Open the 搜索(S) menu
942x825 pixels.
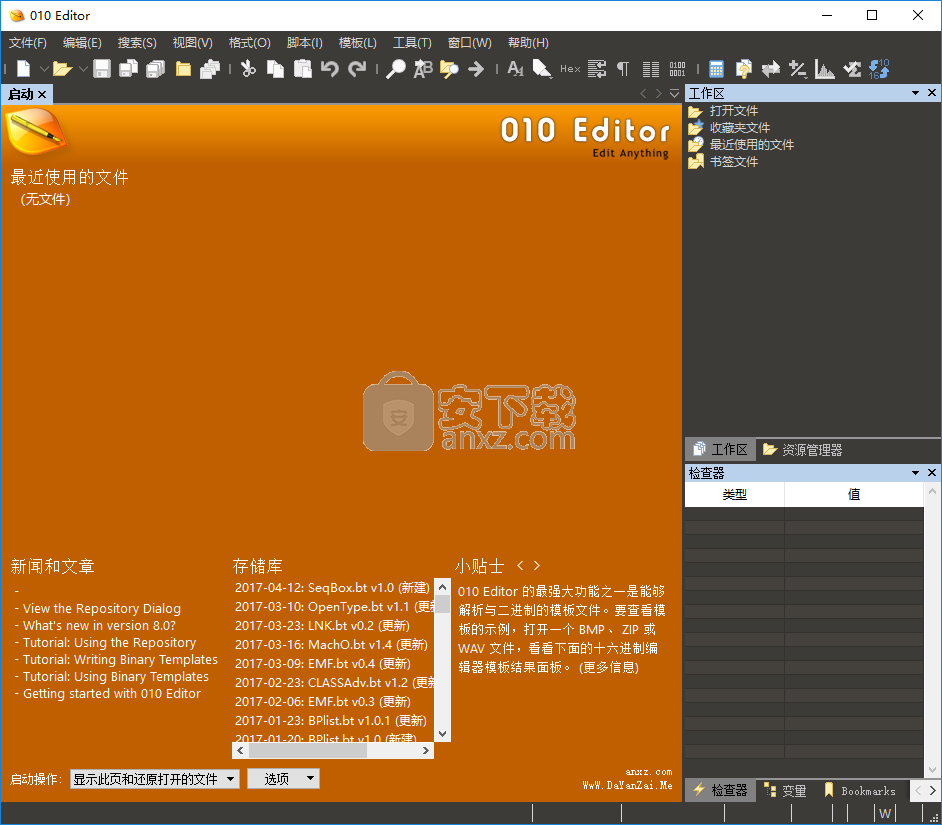coord(137,43)
